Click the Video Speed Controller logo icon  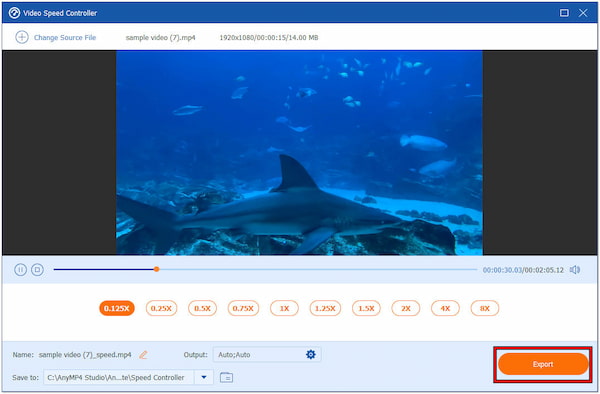point(14,13)
